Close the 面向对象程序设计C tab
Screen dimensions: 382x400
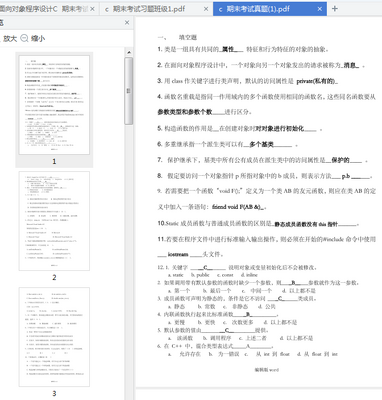(x=92, y=9)
